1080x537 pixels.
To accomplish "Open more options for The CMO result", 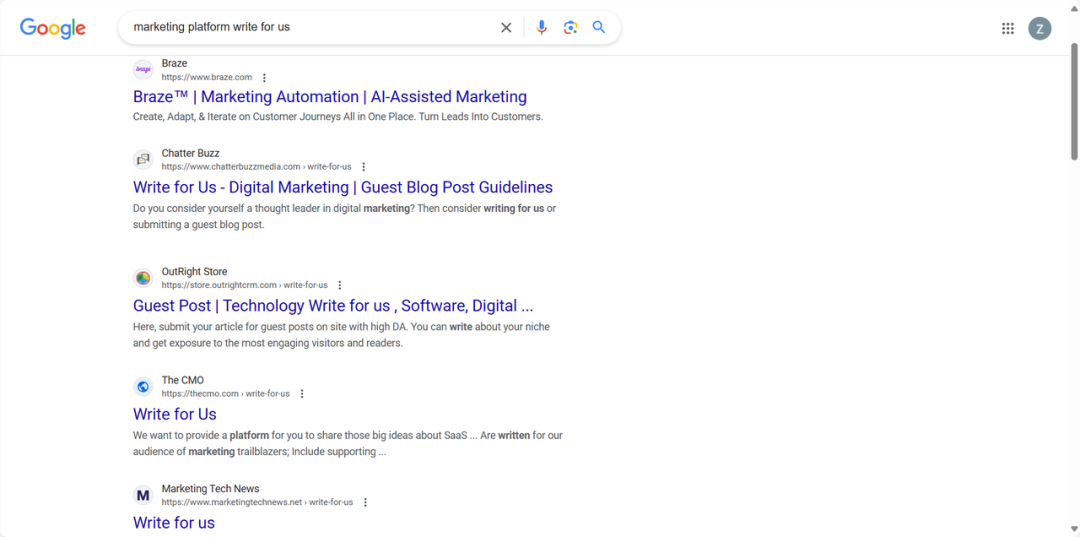I will pyautogui.click(x=302, y=394).
